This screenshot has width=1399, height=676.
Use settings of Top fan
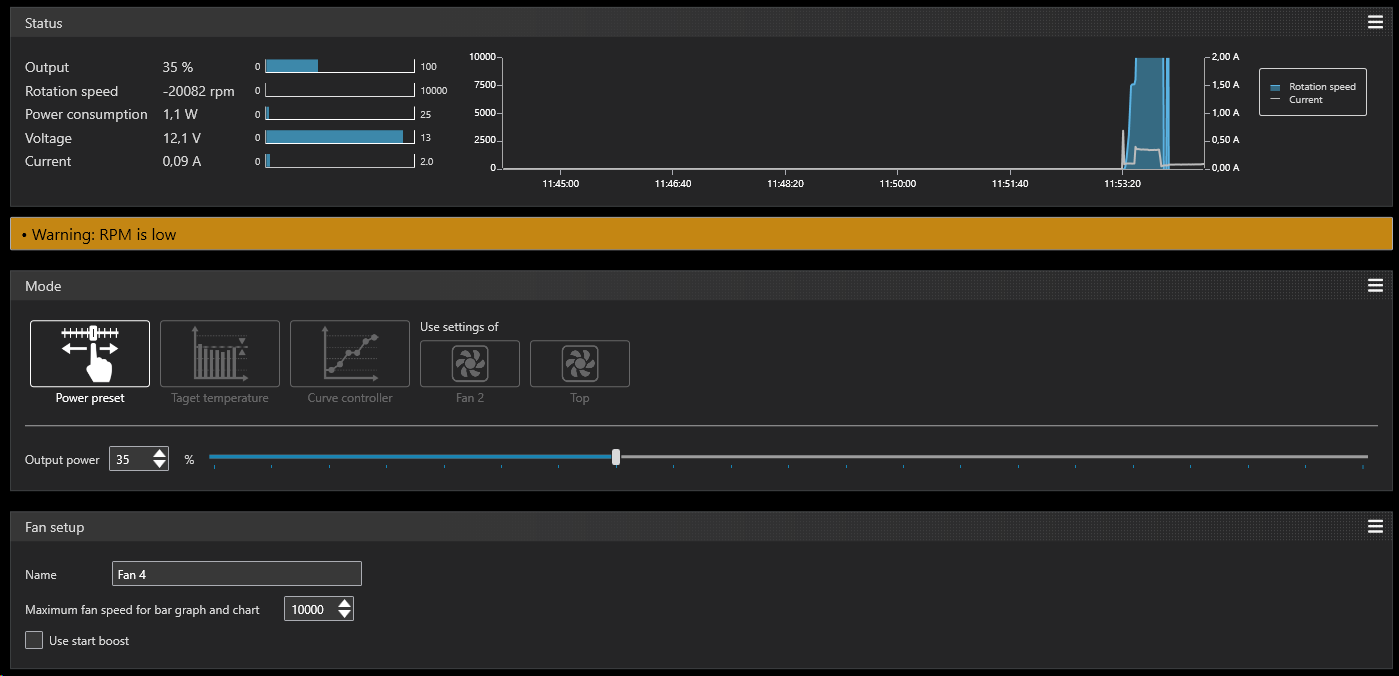tap(580, 364)
